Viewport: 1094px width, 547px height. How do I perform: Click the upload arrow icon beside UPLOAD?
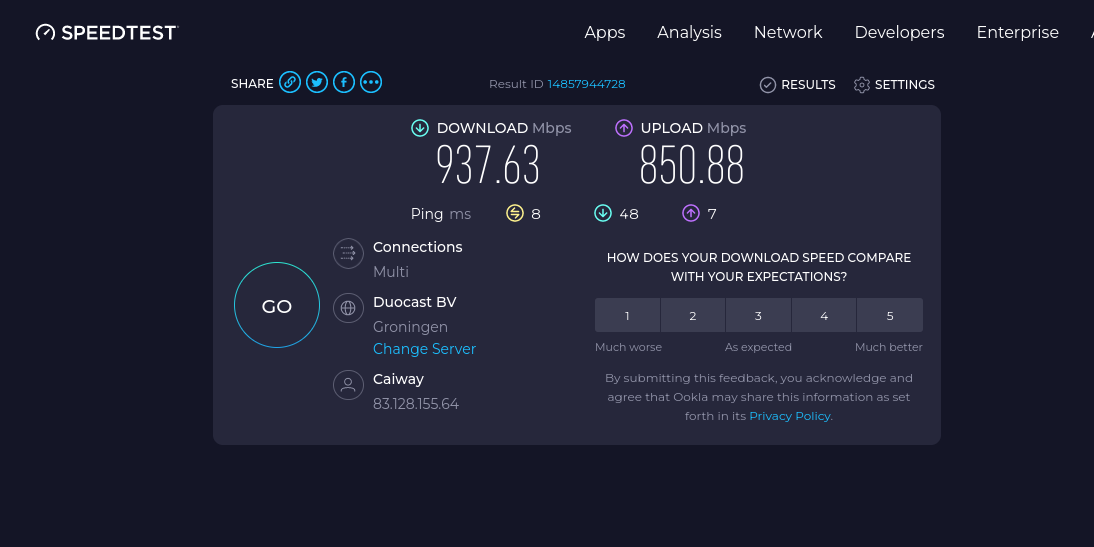624,128
